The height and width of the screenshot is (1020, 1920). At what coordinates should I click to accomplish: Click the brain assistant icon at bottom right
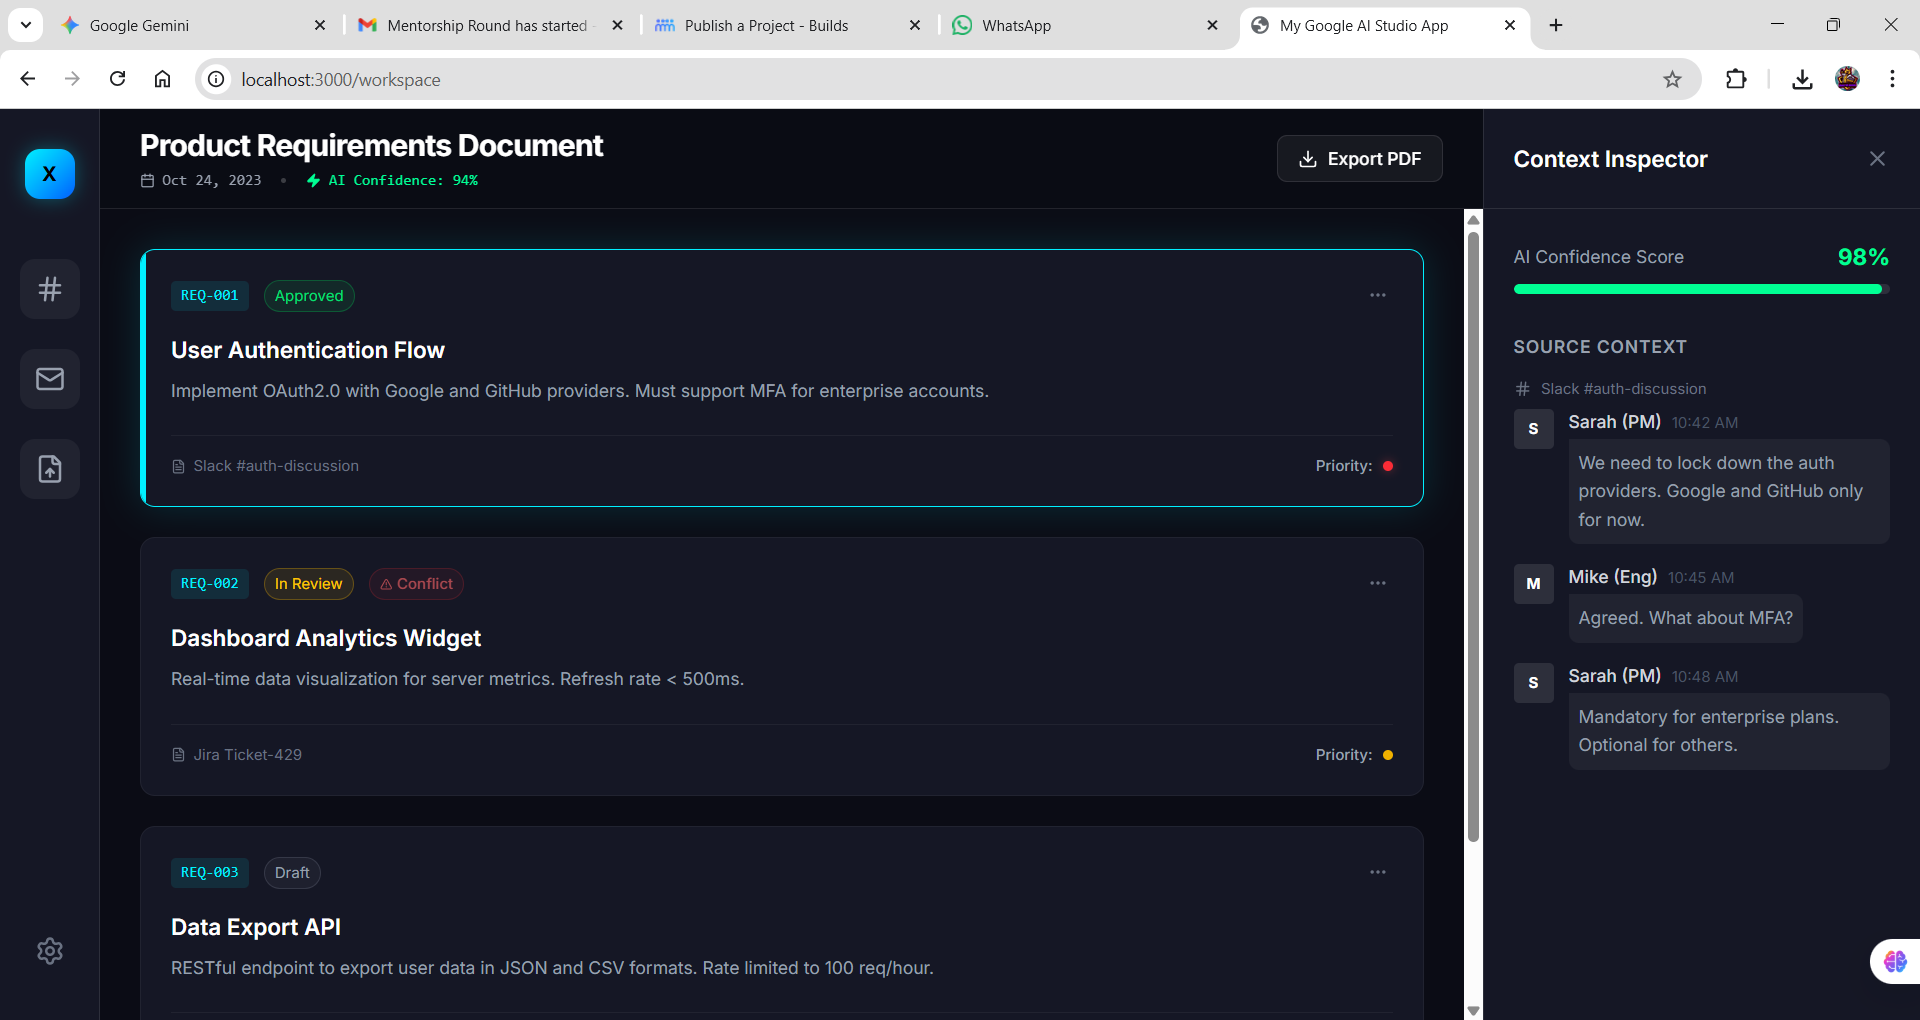(x=1894, y=961)
